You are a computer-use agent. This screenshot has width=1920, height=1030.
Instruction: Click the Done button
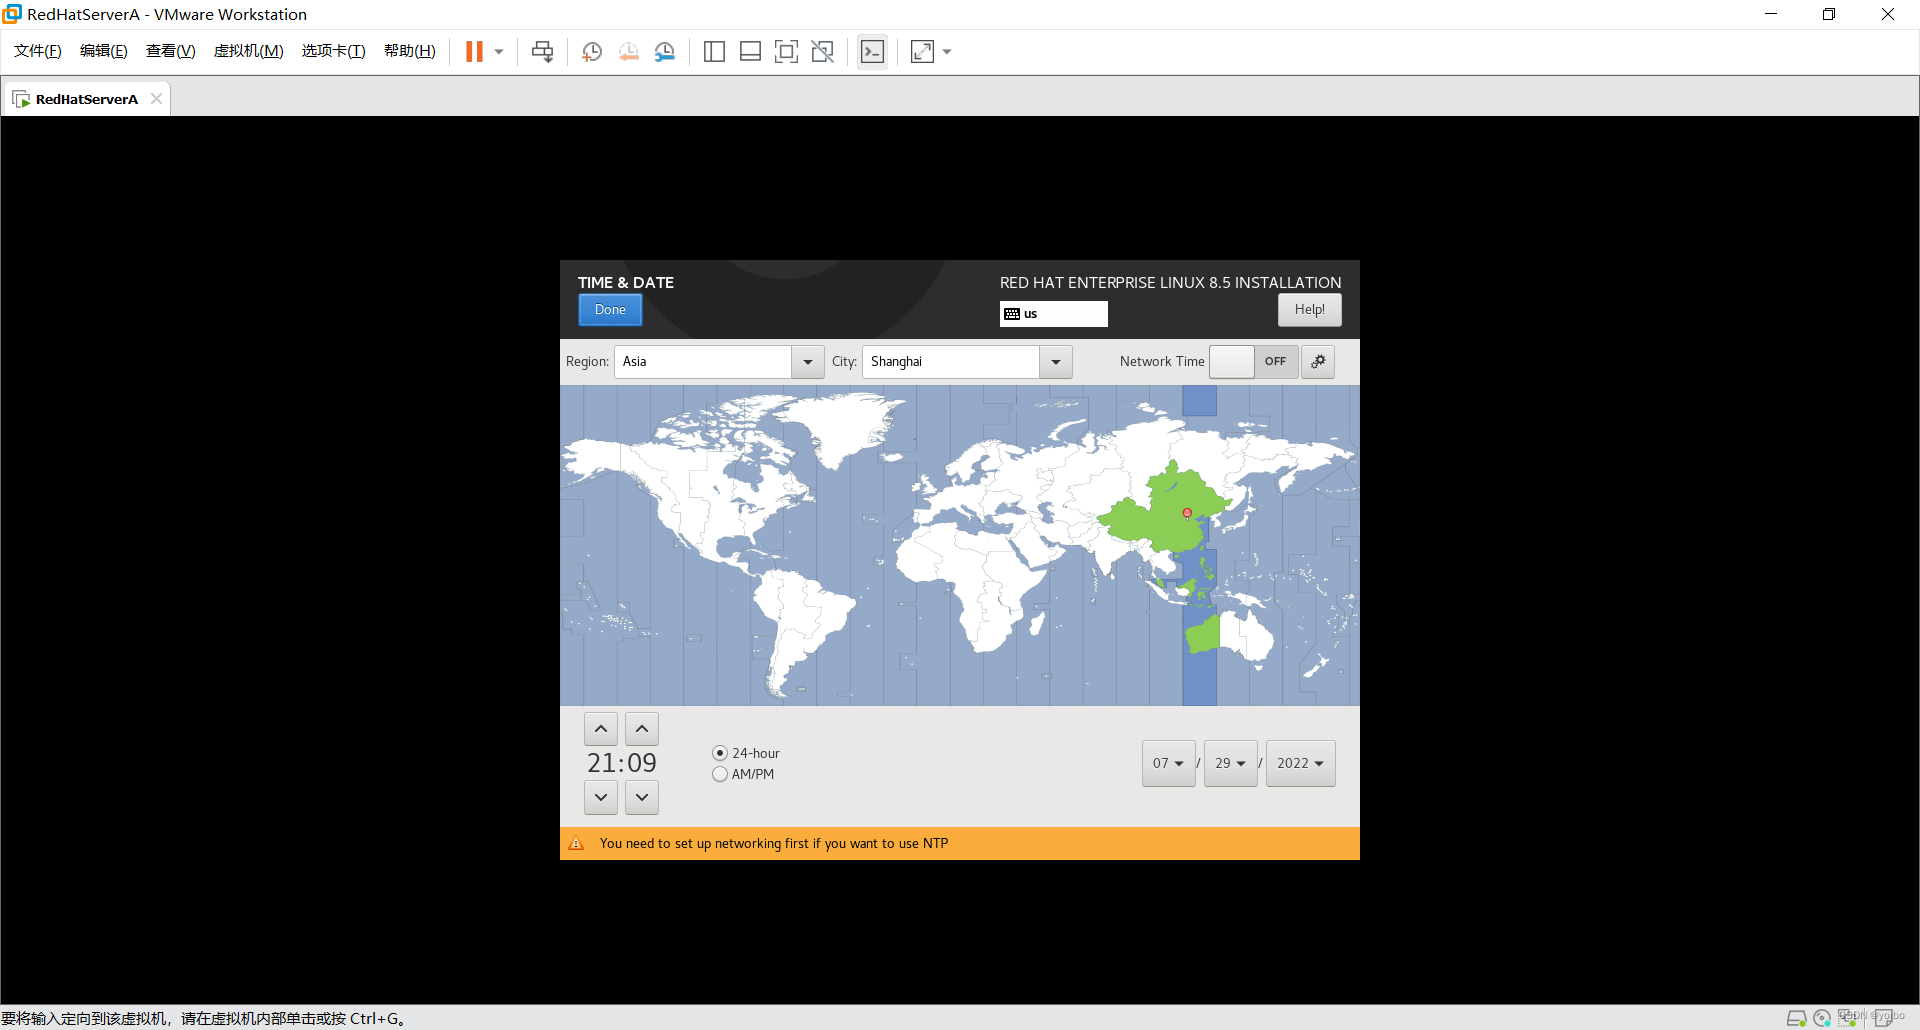(610, 310)
